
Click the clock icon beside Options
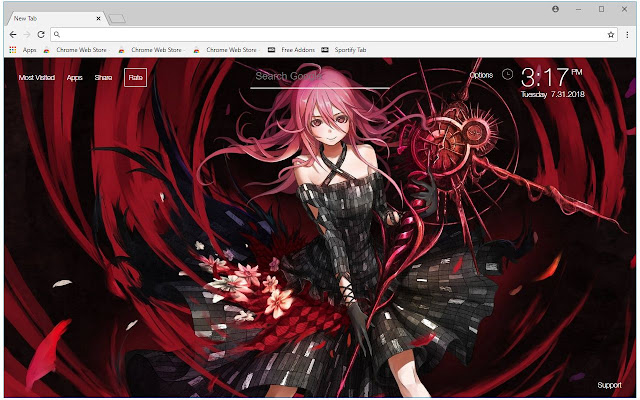tap(507, 74)
